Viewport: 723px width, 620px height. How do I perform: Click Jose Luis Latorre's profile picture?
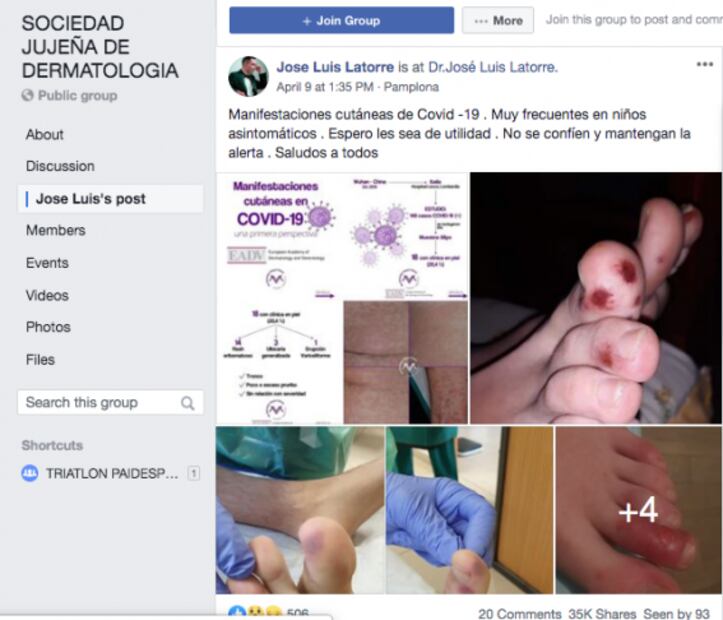coord(248,76)
